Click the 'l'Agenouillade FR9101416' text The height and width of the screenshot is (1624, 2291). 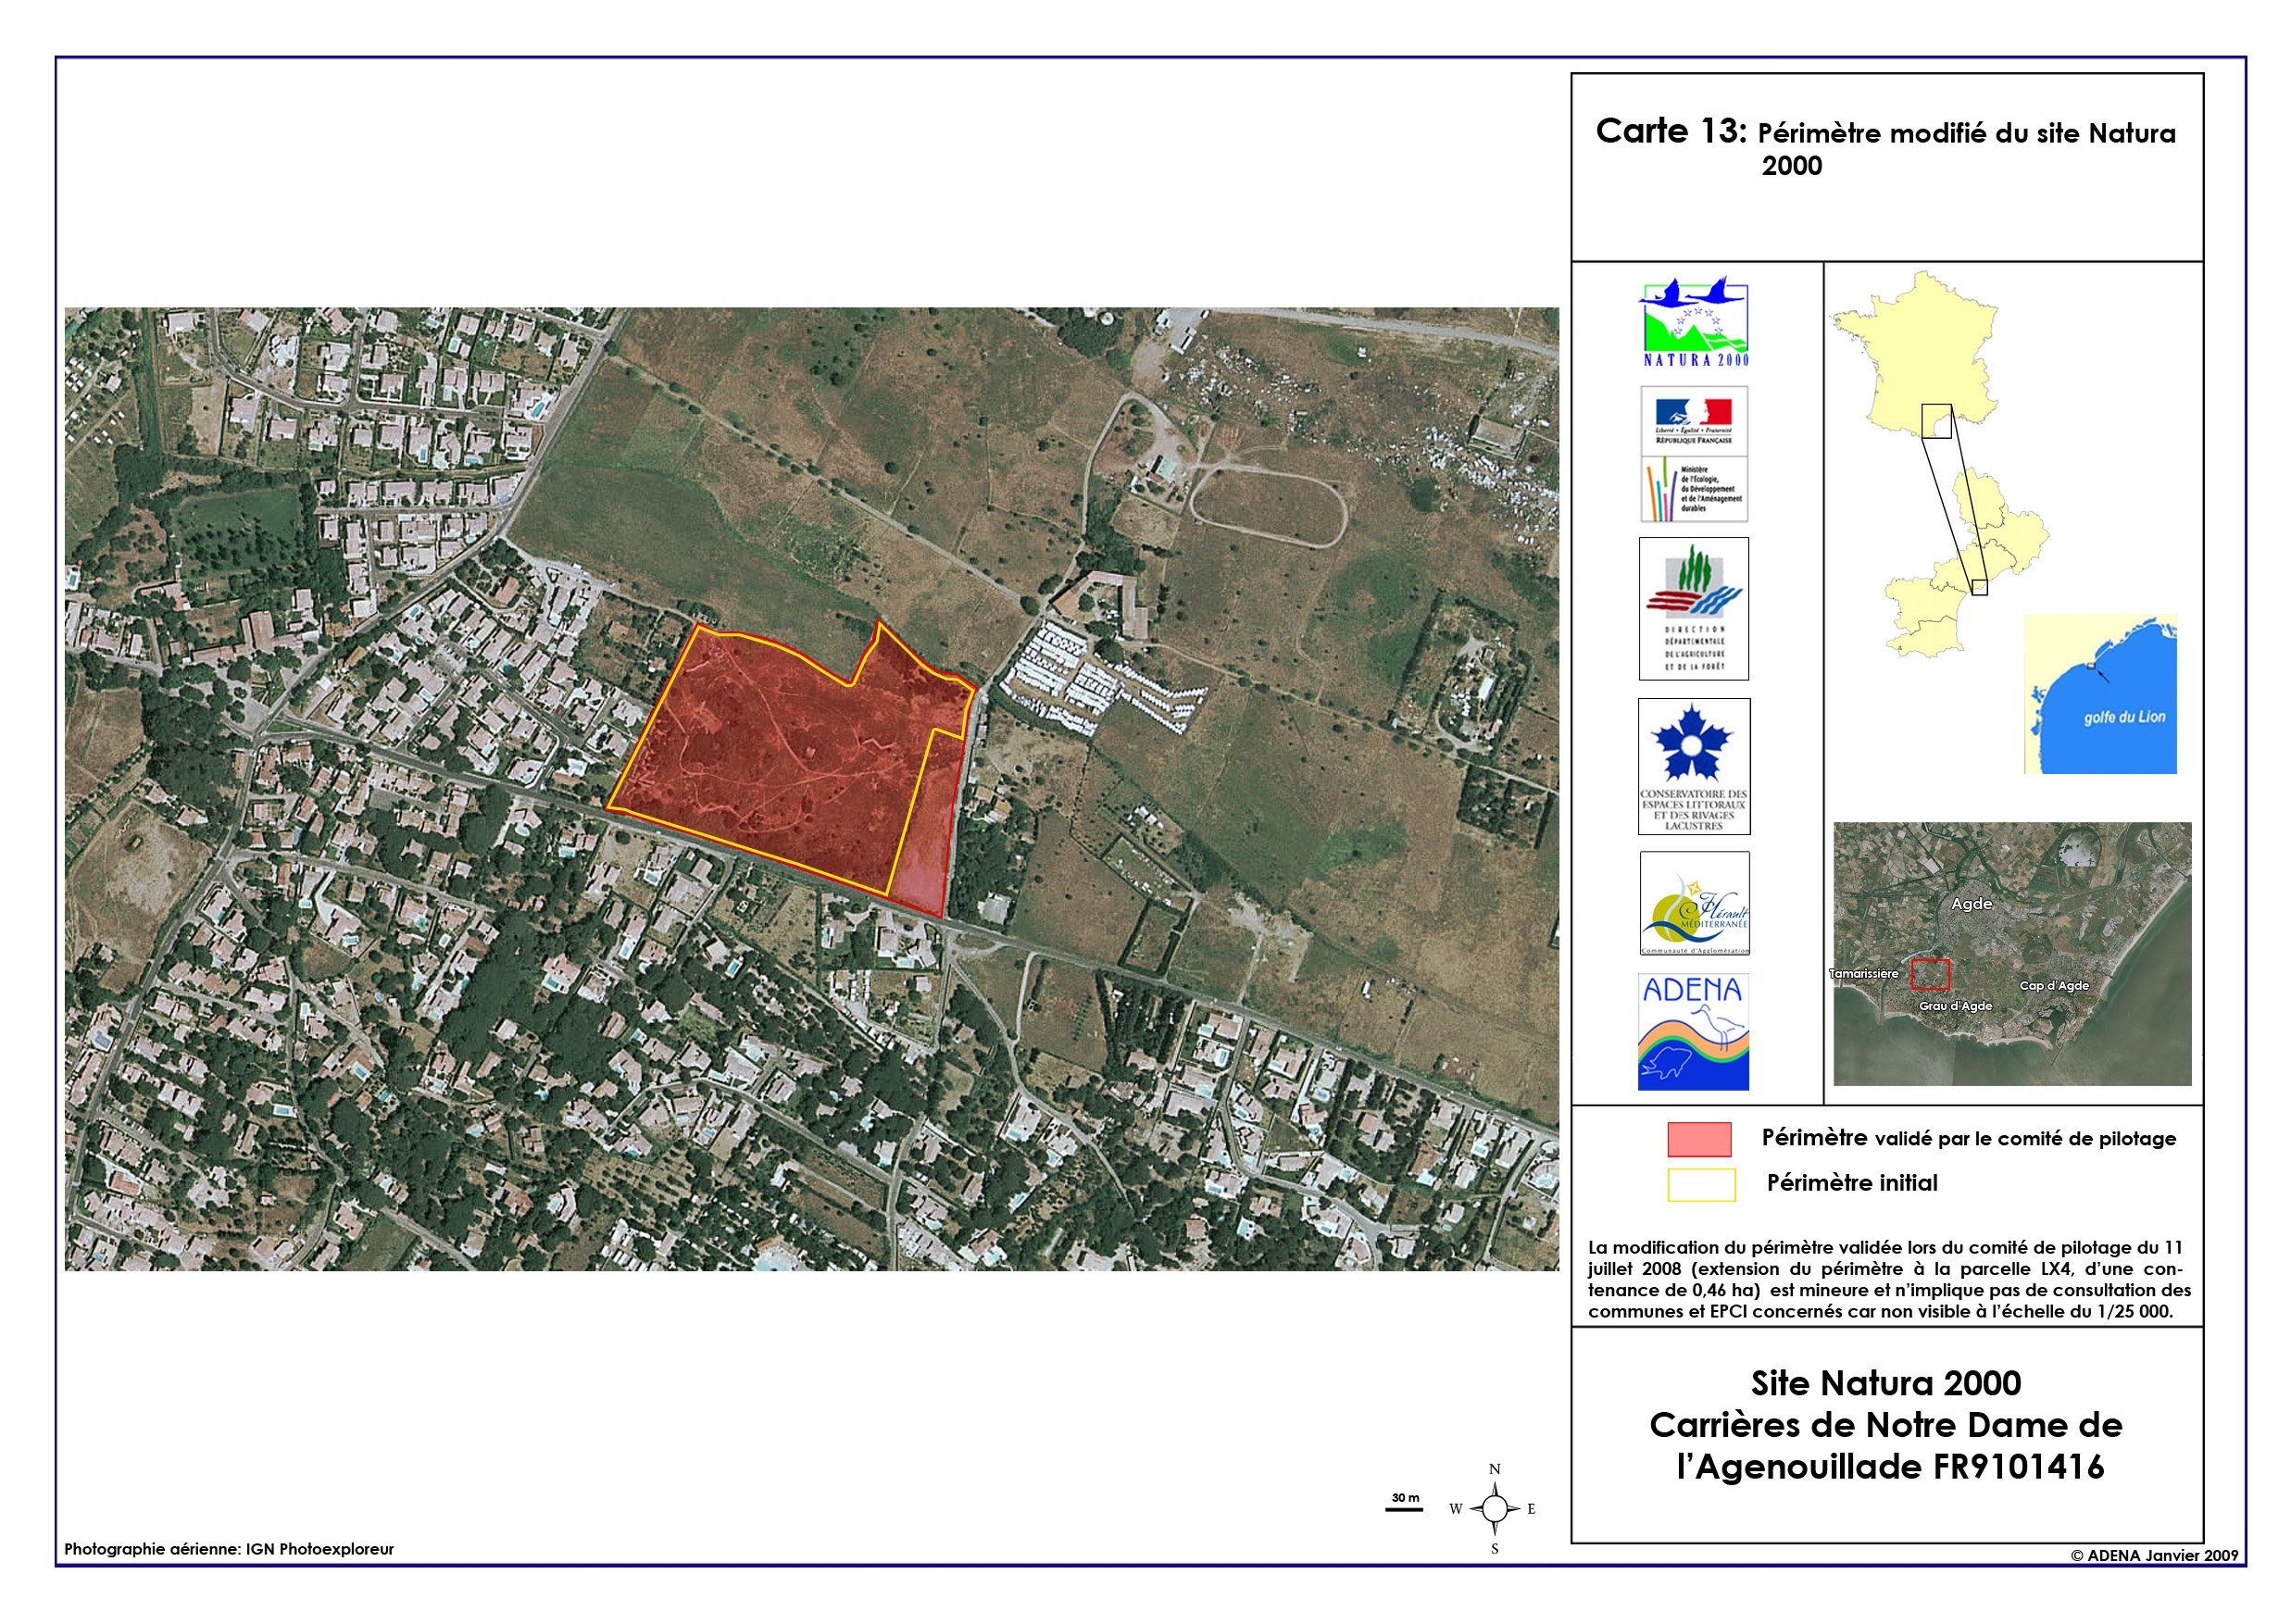(x=1890, y=1467)
